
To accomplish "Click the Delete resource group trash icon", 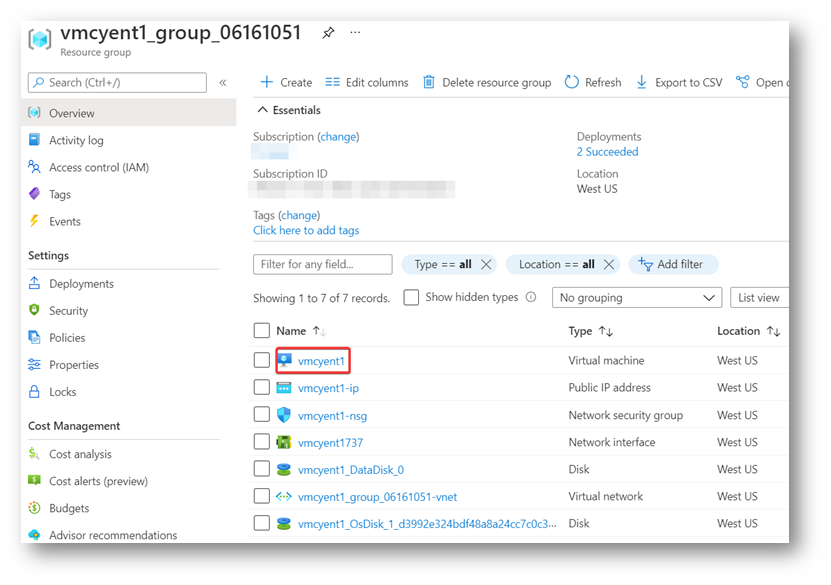I will [429, 82].
